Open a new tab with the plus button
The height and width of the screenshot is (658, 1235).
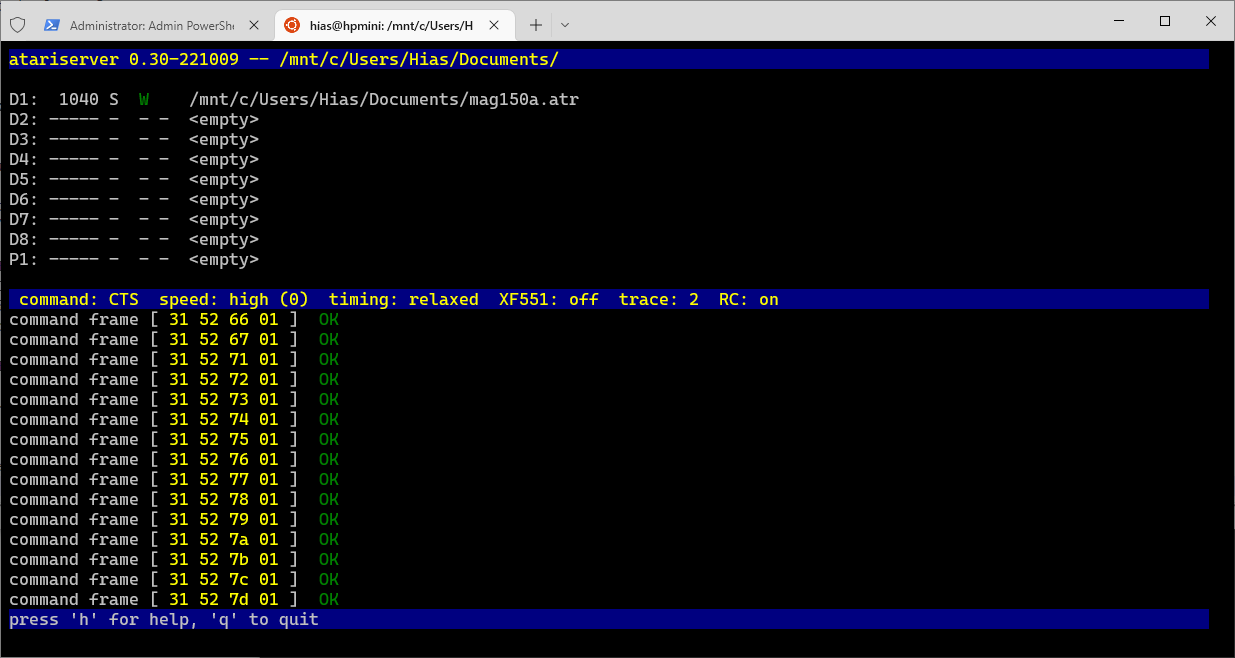point(536,24)
